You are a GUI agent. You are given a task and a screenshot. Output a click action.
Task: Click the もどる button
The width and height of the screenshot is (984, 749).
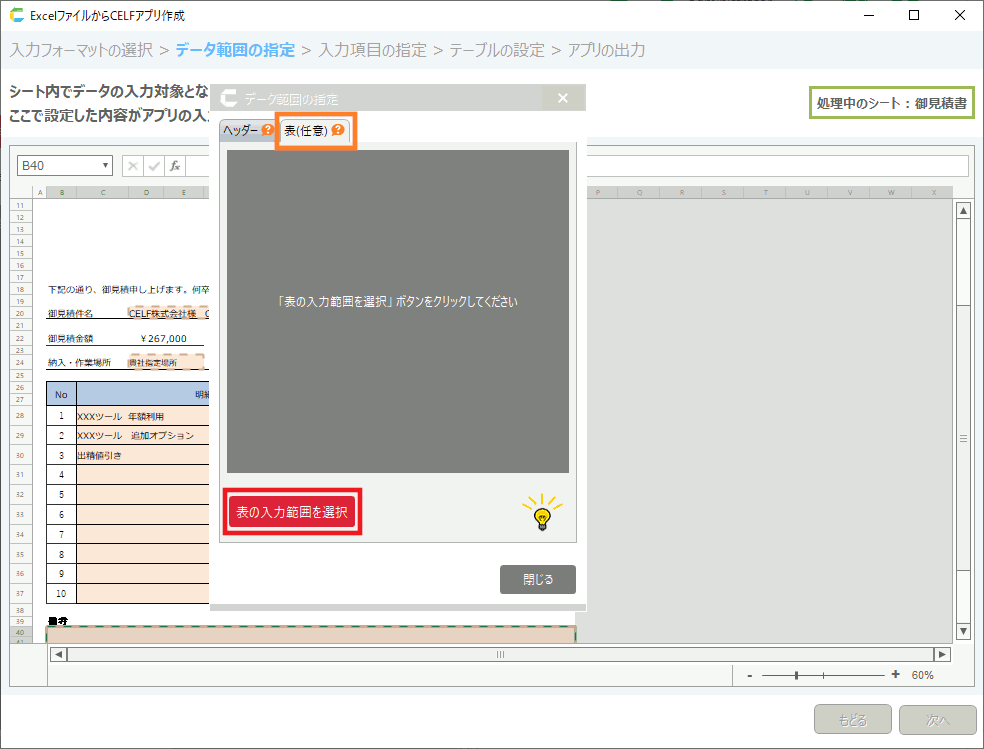853,720
